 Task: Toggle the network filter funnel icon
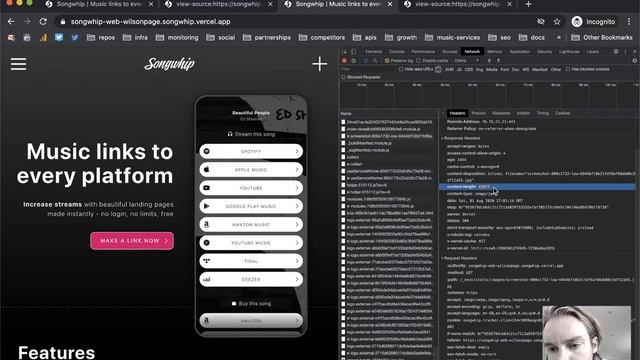tap(365, 61)
